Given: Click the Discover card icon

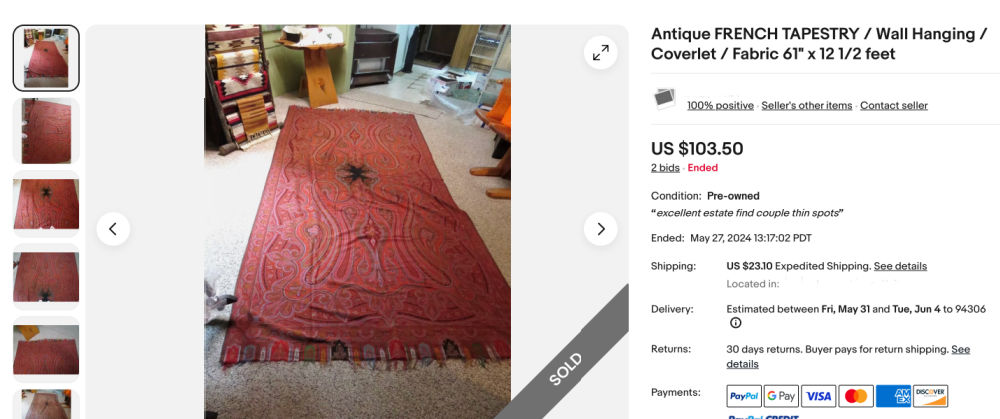Looking at the screenshot, I should tap(930, 396).
